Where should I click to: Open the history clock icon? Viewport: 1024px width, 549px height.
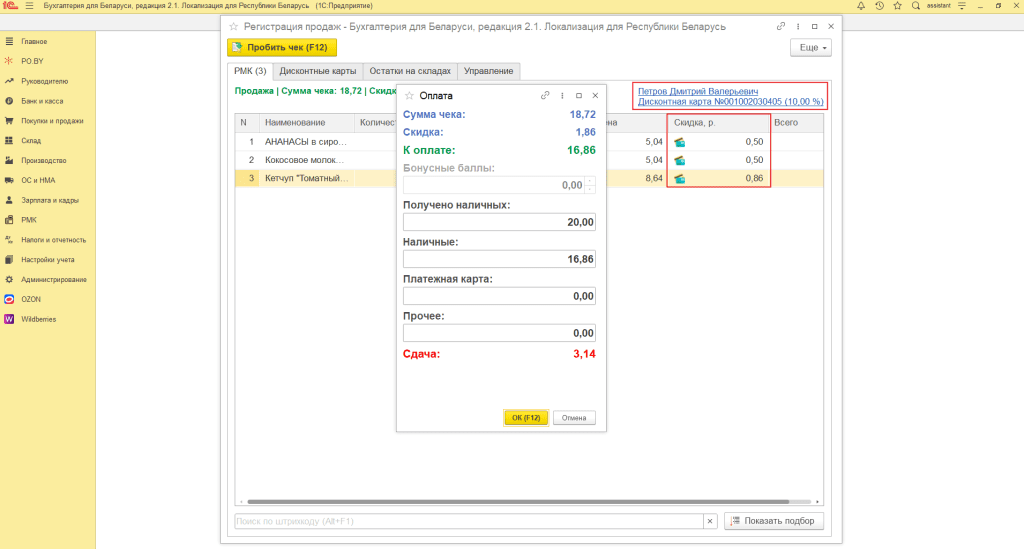tap(878, 6)
